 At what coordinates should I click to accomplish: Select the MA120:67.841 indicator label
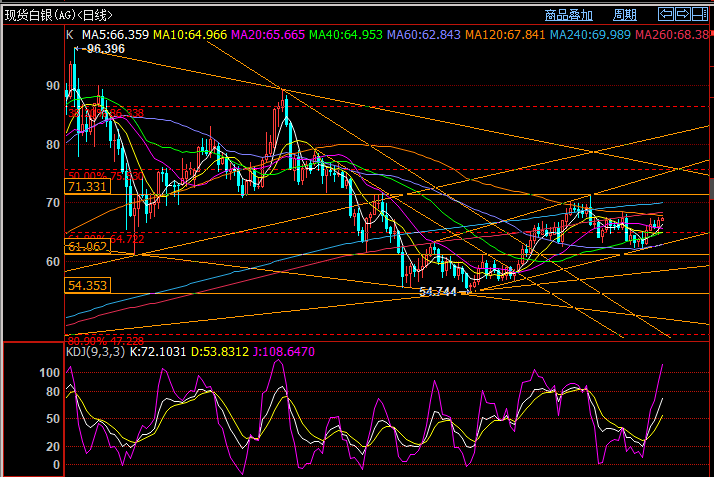click(x=505, y=35)
